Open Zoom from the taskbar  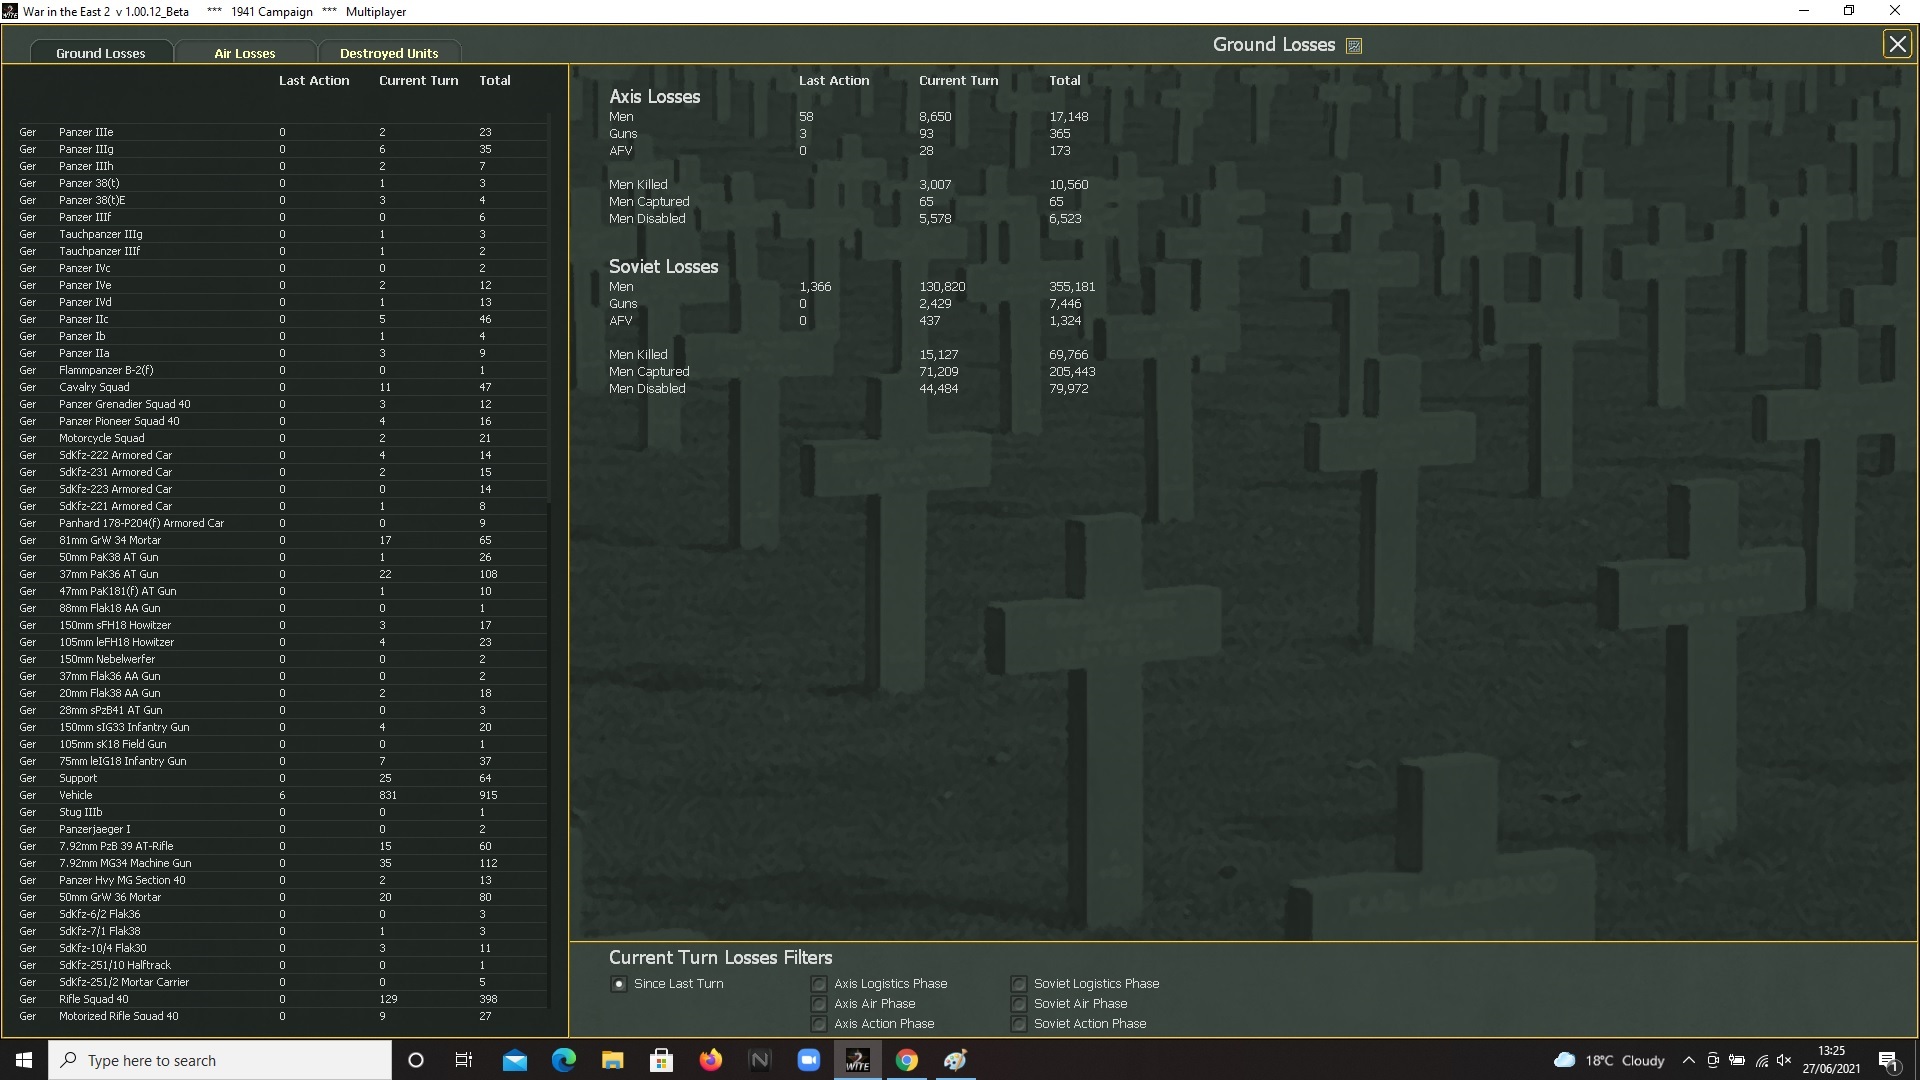point(808,1060)
